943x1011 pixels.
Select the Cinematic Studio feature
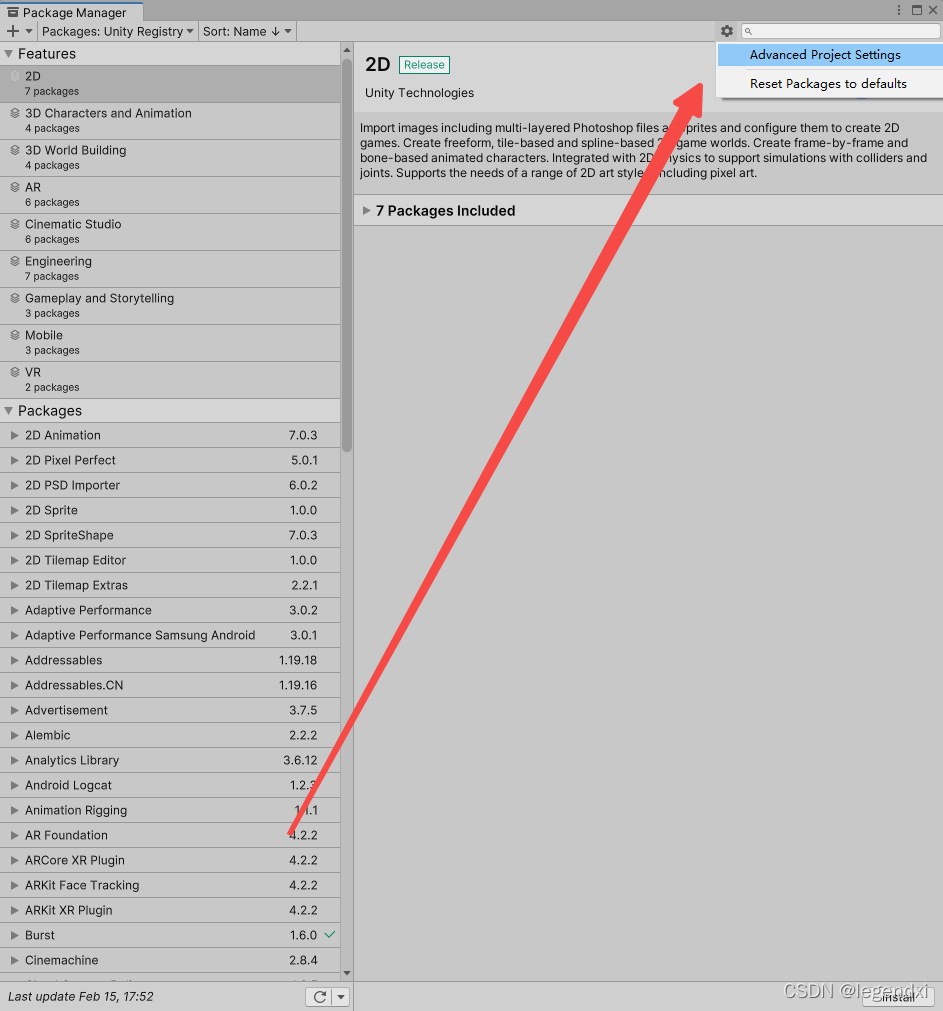coord(170,231)
